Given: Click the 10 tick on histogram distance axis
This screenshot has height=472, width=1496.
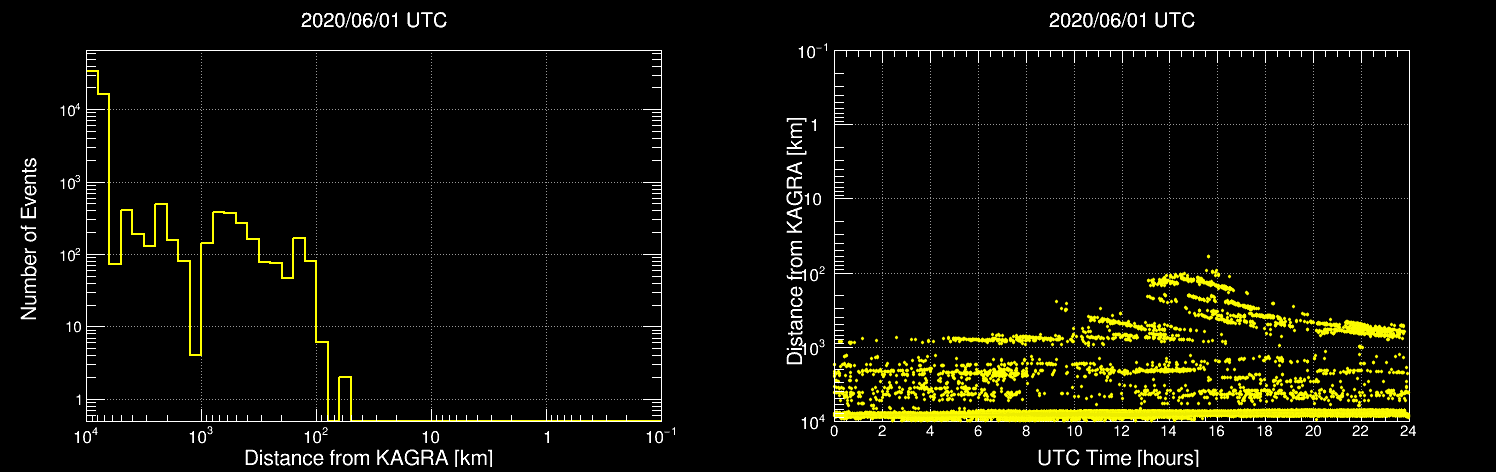Looking at the screenshot, I should pyautogui.click(x=431, y=438).
